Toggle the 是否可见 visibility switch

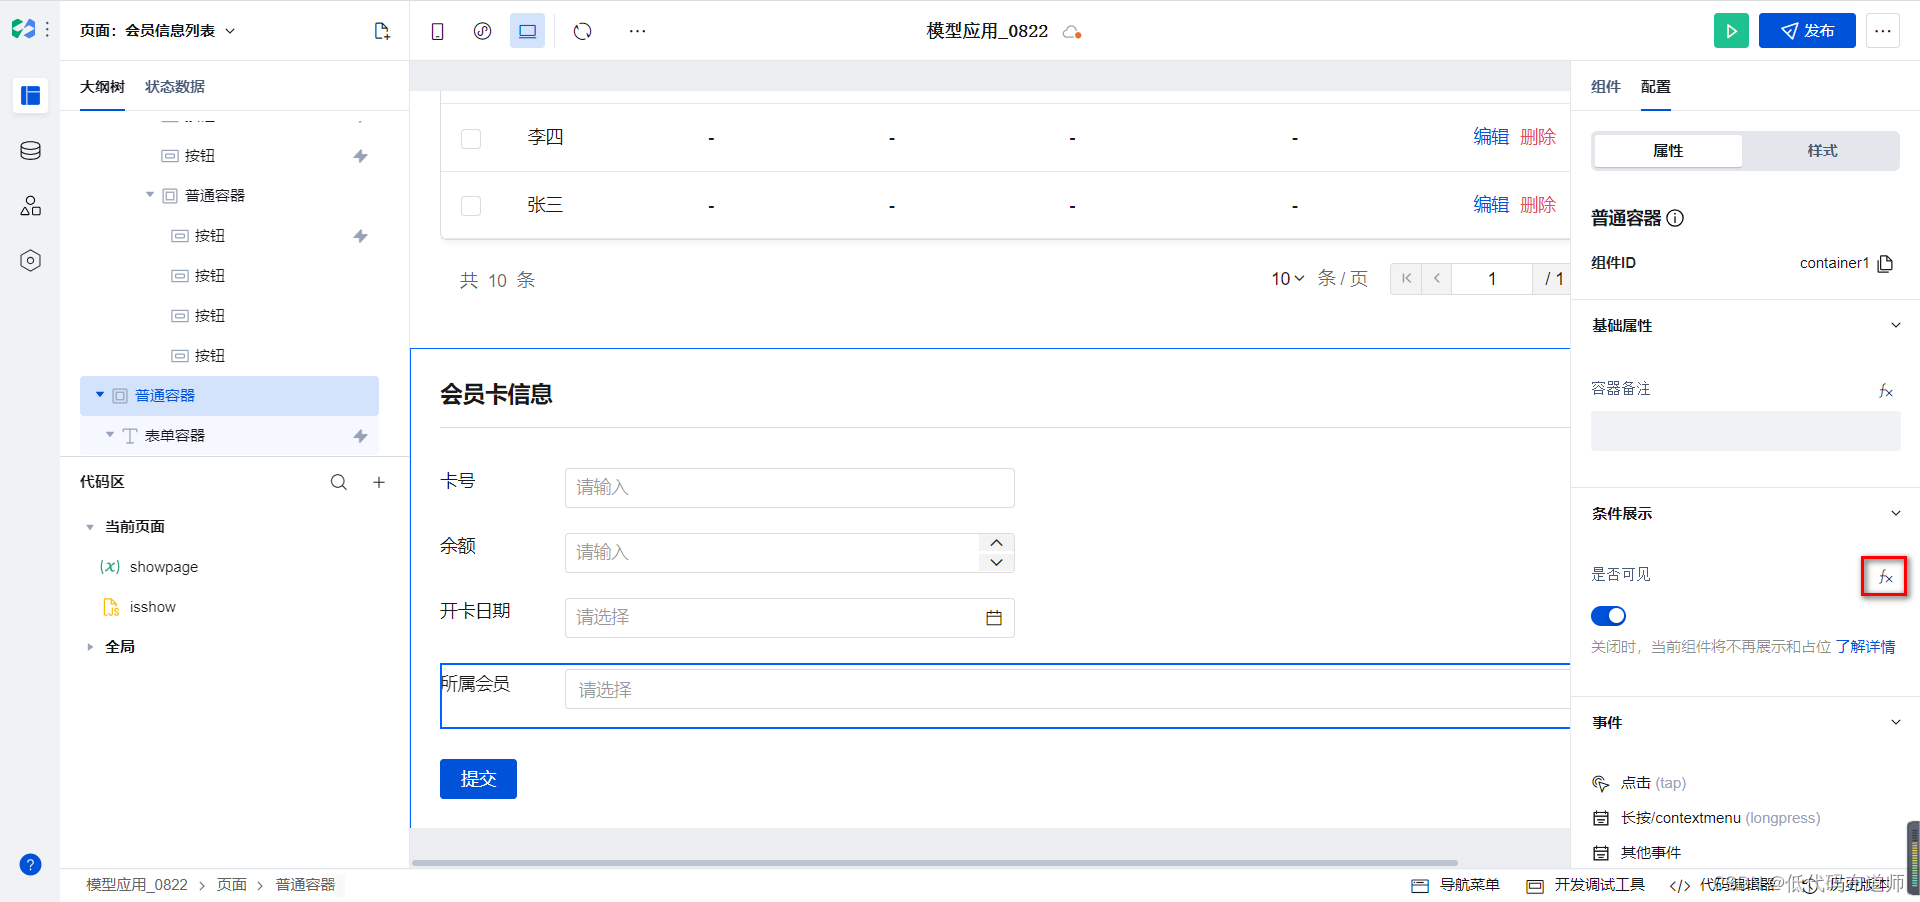[1608, 616]
